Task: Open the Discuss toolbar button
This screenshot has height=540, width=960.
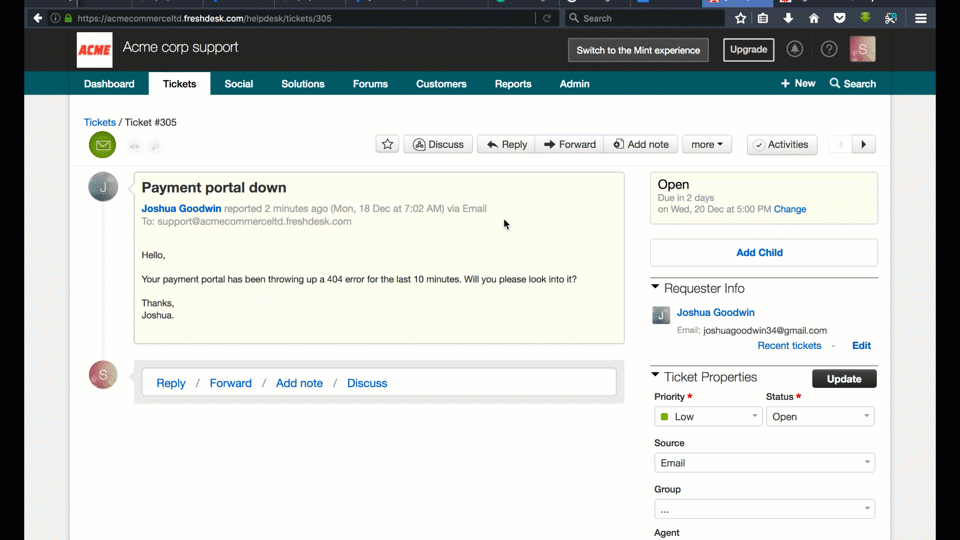Action: point(438,144)
